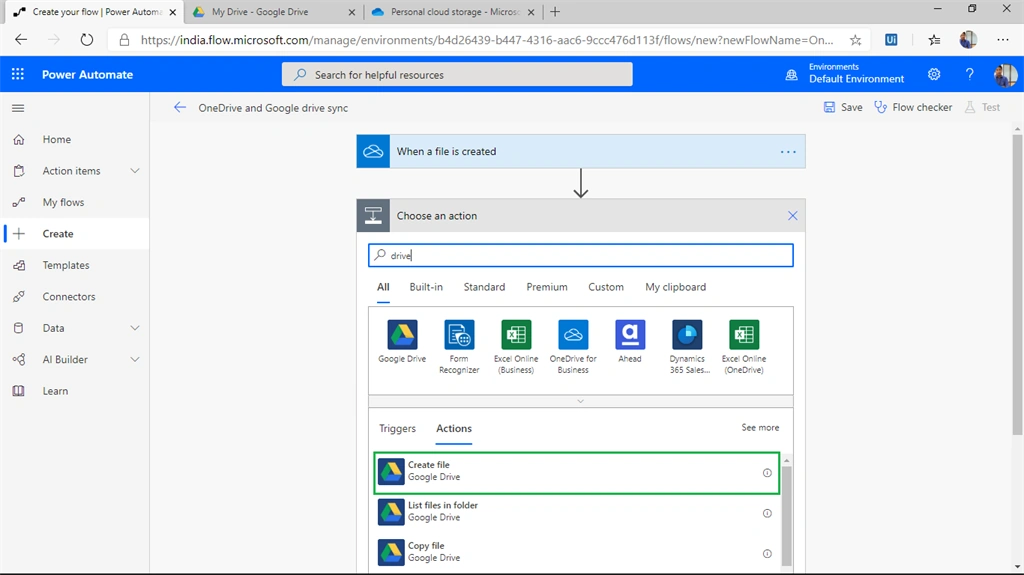
Task: Show info for Create file action
Action: click(x=767, y=472)
